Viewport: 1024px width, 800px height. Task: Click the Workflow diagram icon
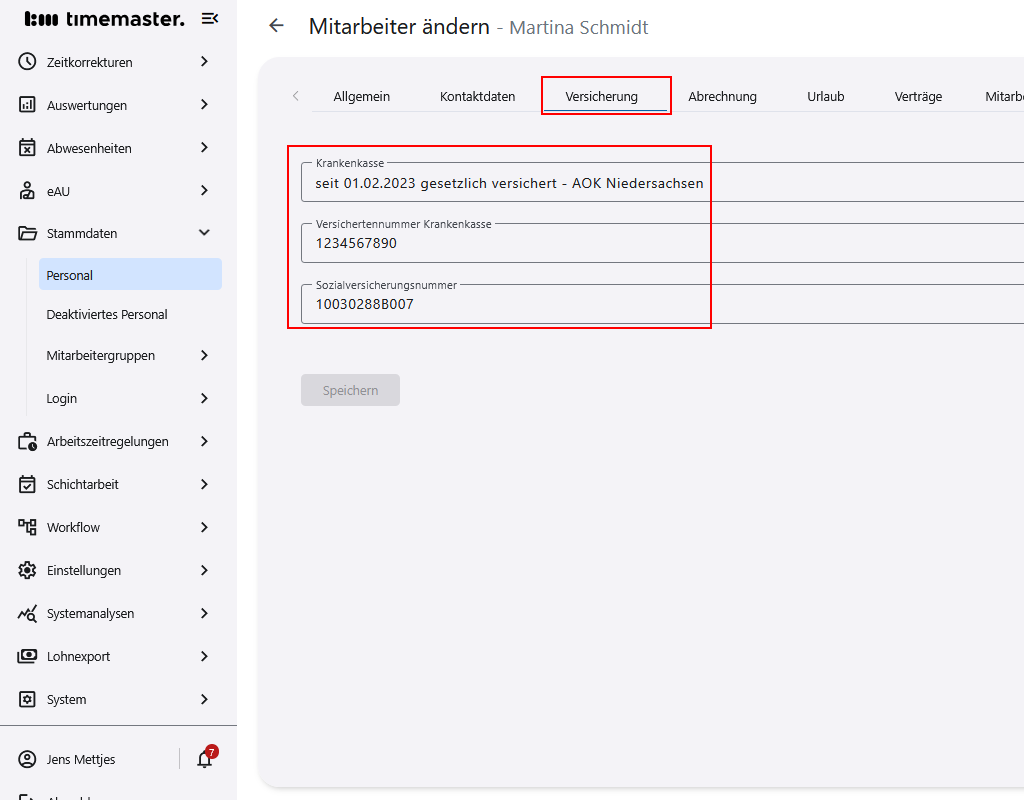[28, 527]
